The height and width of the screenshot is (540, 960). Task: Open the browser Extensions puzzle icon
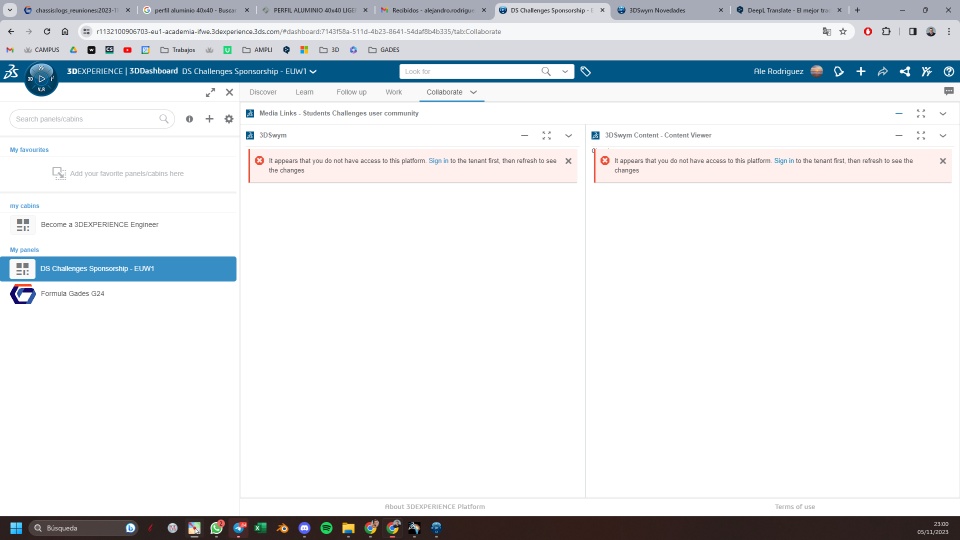point(886,31)
